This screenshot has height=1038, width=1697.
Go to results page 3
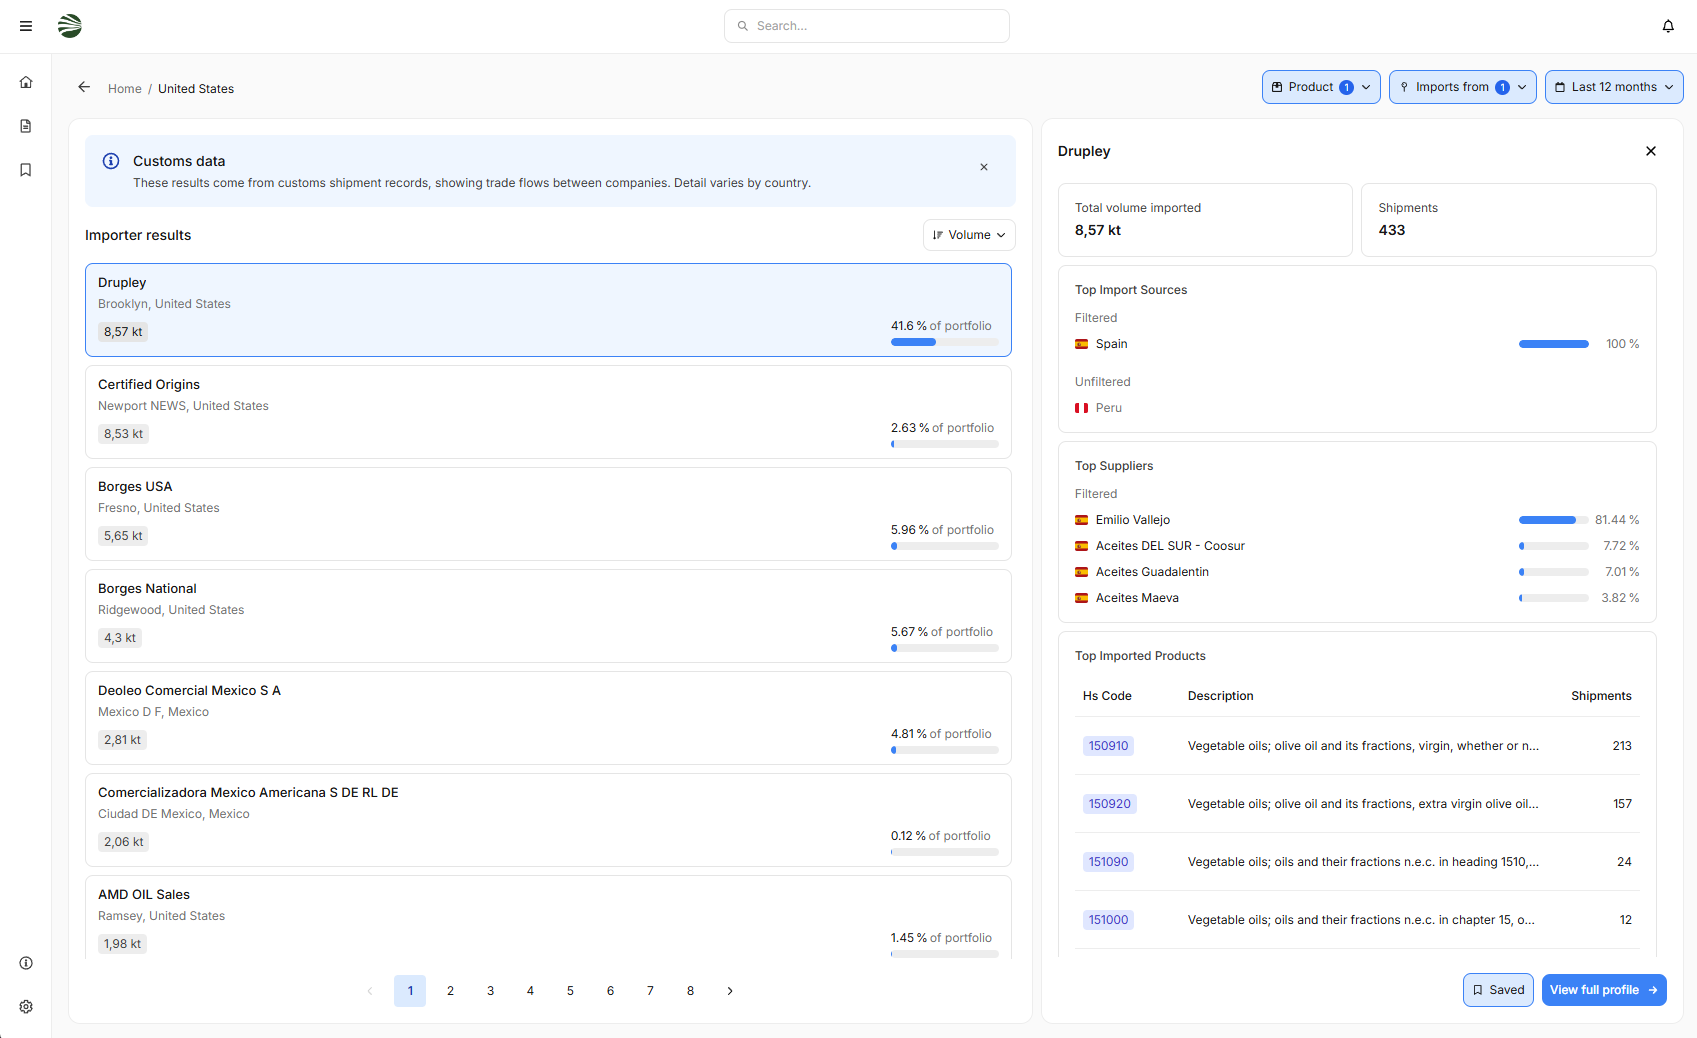490,991
